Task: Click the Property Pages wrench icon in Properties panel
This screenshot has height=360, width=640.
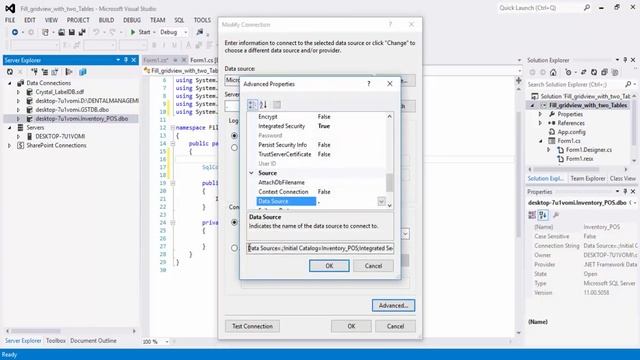Action: point(556,215)
